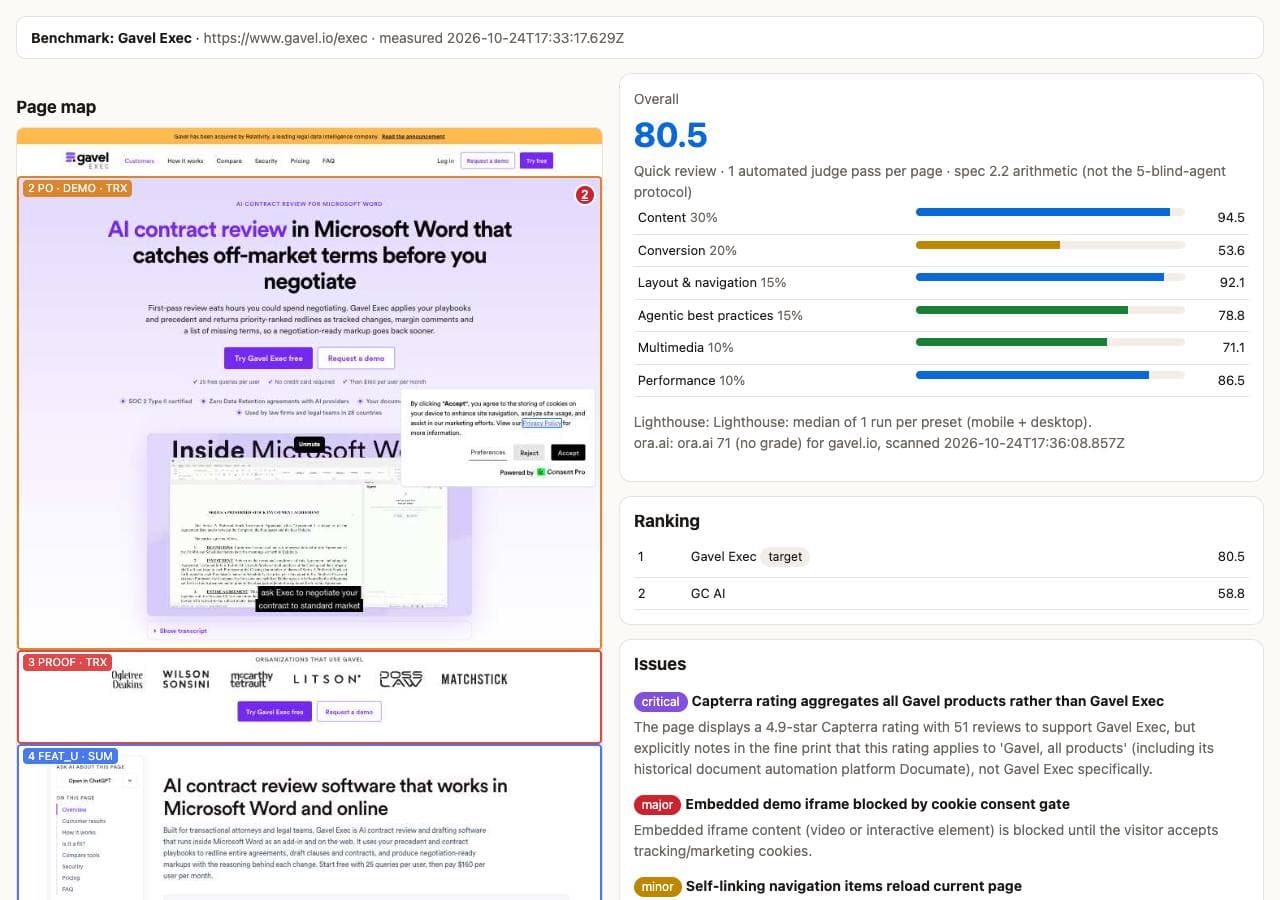This screenshot has width=1280, height=900.
Task: Select the McCarthy Tétrault logo
Action: tap(251, 679)
